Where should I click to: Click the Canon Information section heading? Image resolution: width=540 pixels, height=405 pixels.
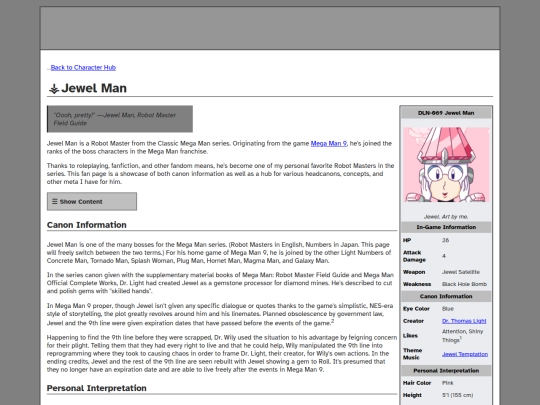click(87, 225)
